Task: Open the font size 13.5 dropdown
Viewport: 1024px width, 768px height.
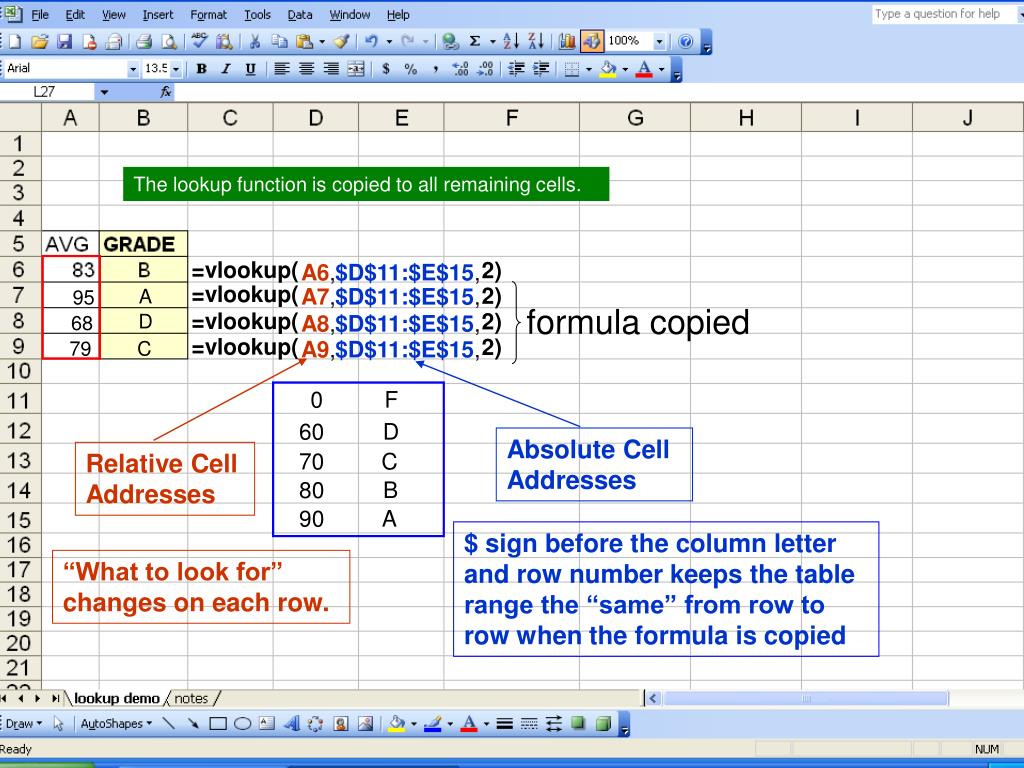Action: pos(176,69)
